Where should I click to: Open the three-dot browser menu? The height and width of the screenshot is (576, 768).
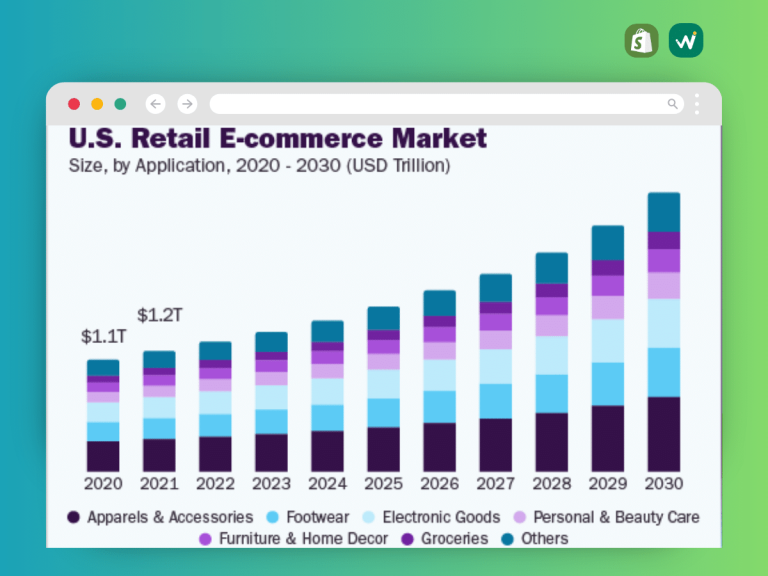[x=697, y=104]
